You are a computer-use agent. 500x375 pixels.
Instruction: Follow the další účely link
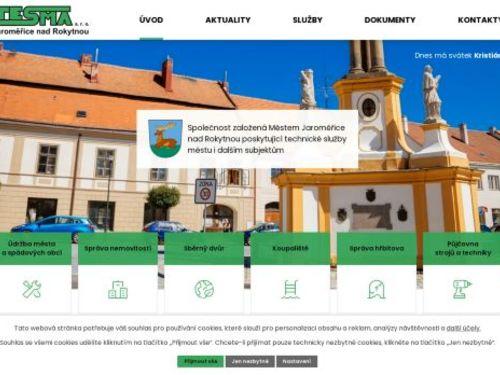point(463,328)
